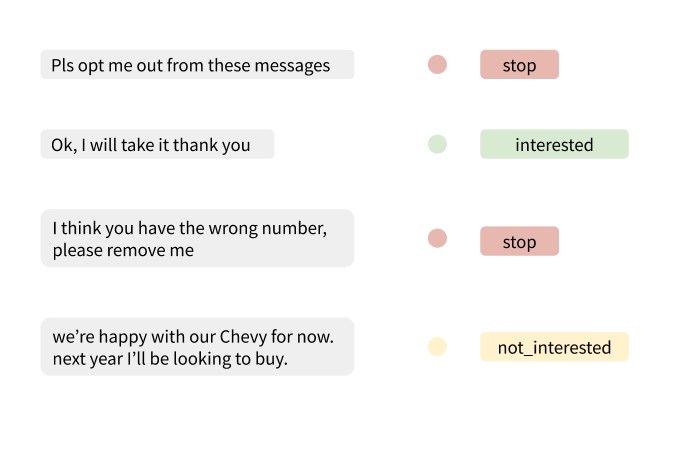Click the stop label for the wrong number message
677x459 pixels.
coord(519,241)
